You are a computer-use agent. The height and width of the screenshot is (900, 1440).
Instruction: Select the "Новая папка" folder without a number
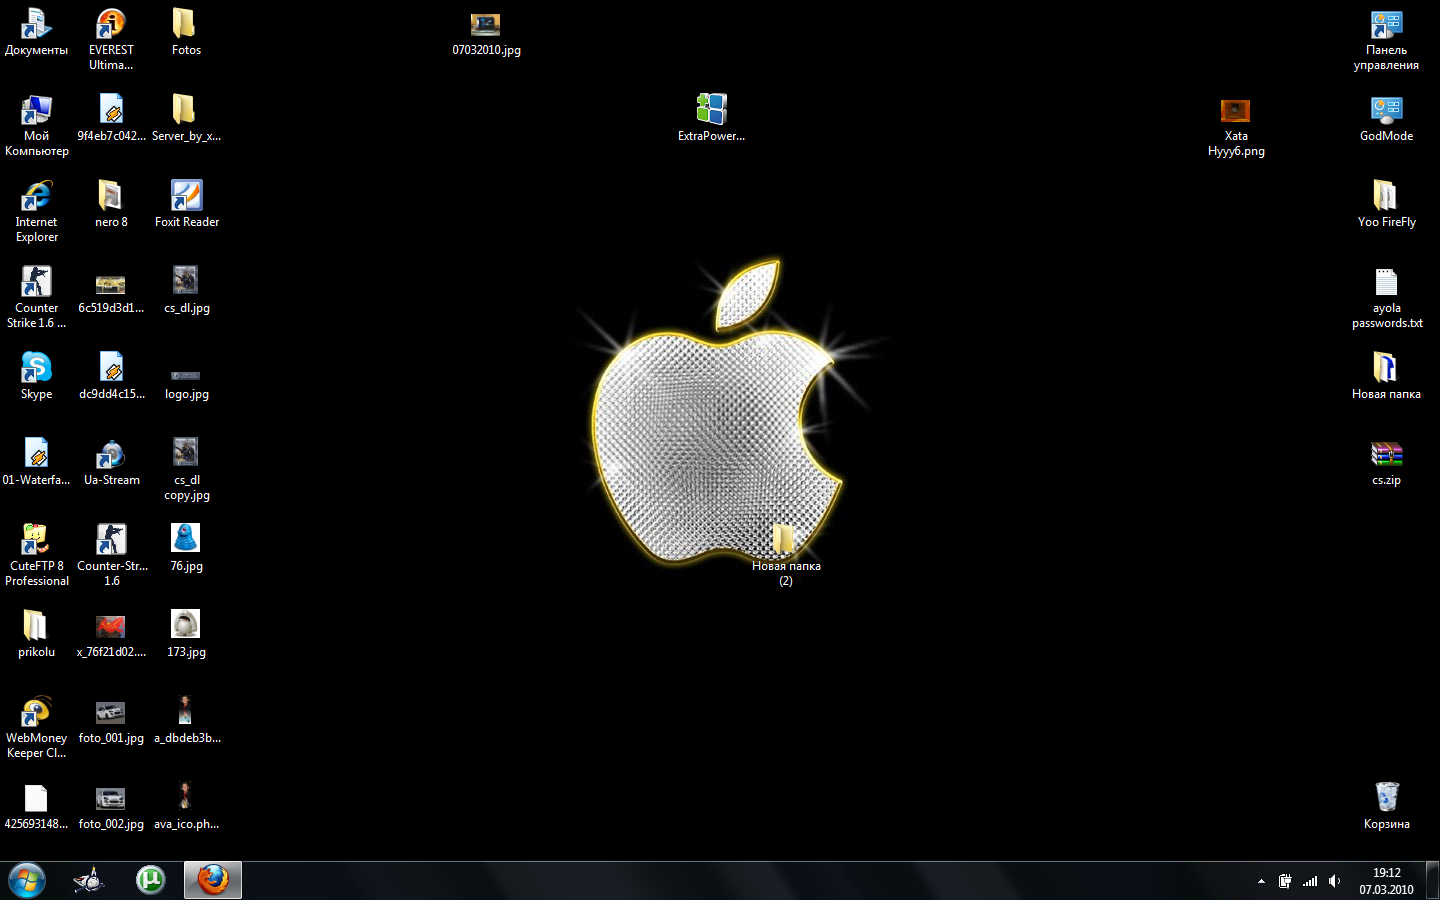[1386, 376]
